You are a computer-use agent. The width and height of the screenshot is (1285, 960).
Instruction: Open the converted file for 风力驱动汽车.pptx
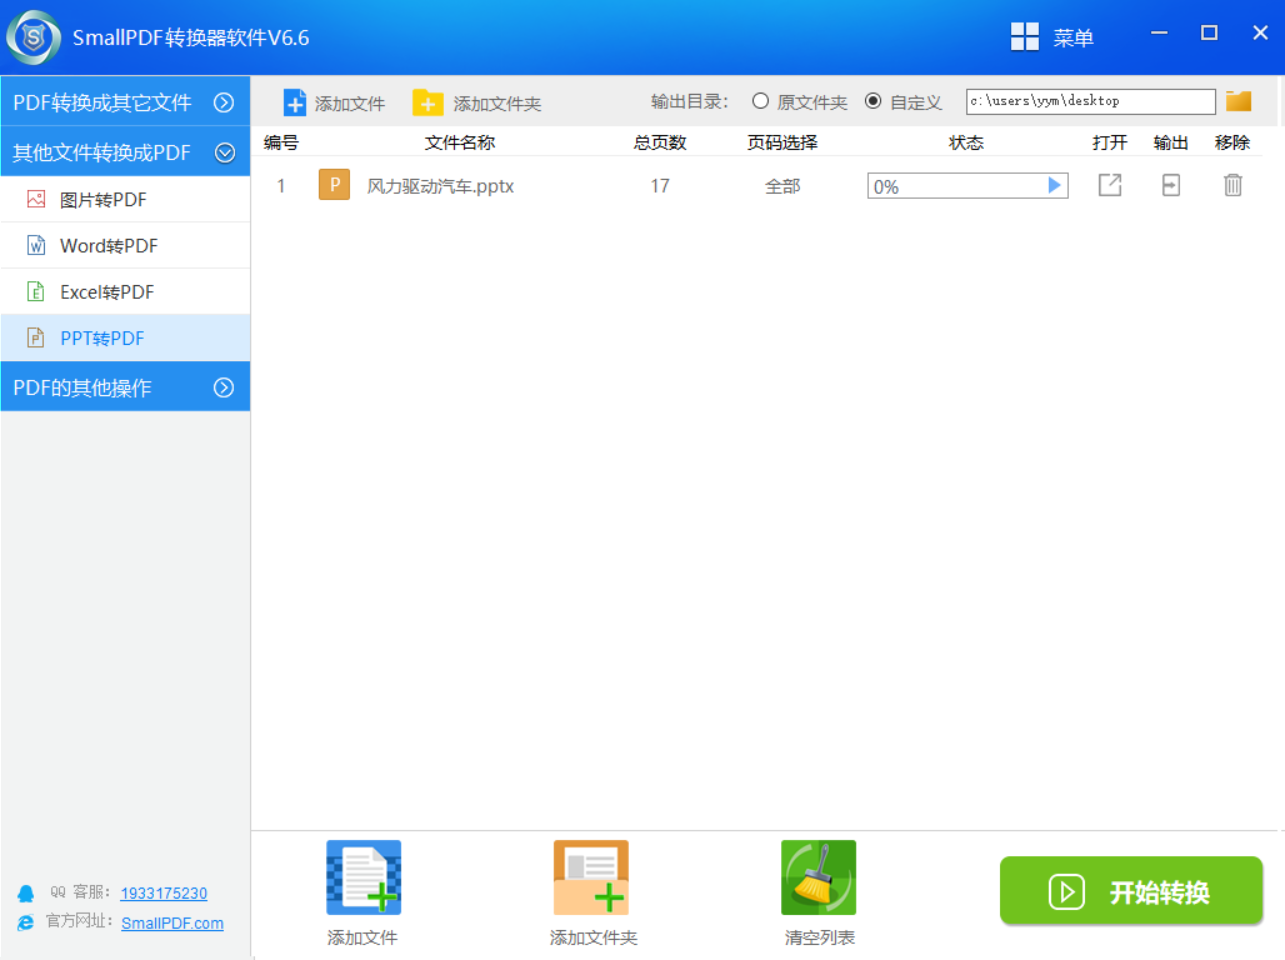tap(1110, 185)
